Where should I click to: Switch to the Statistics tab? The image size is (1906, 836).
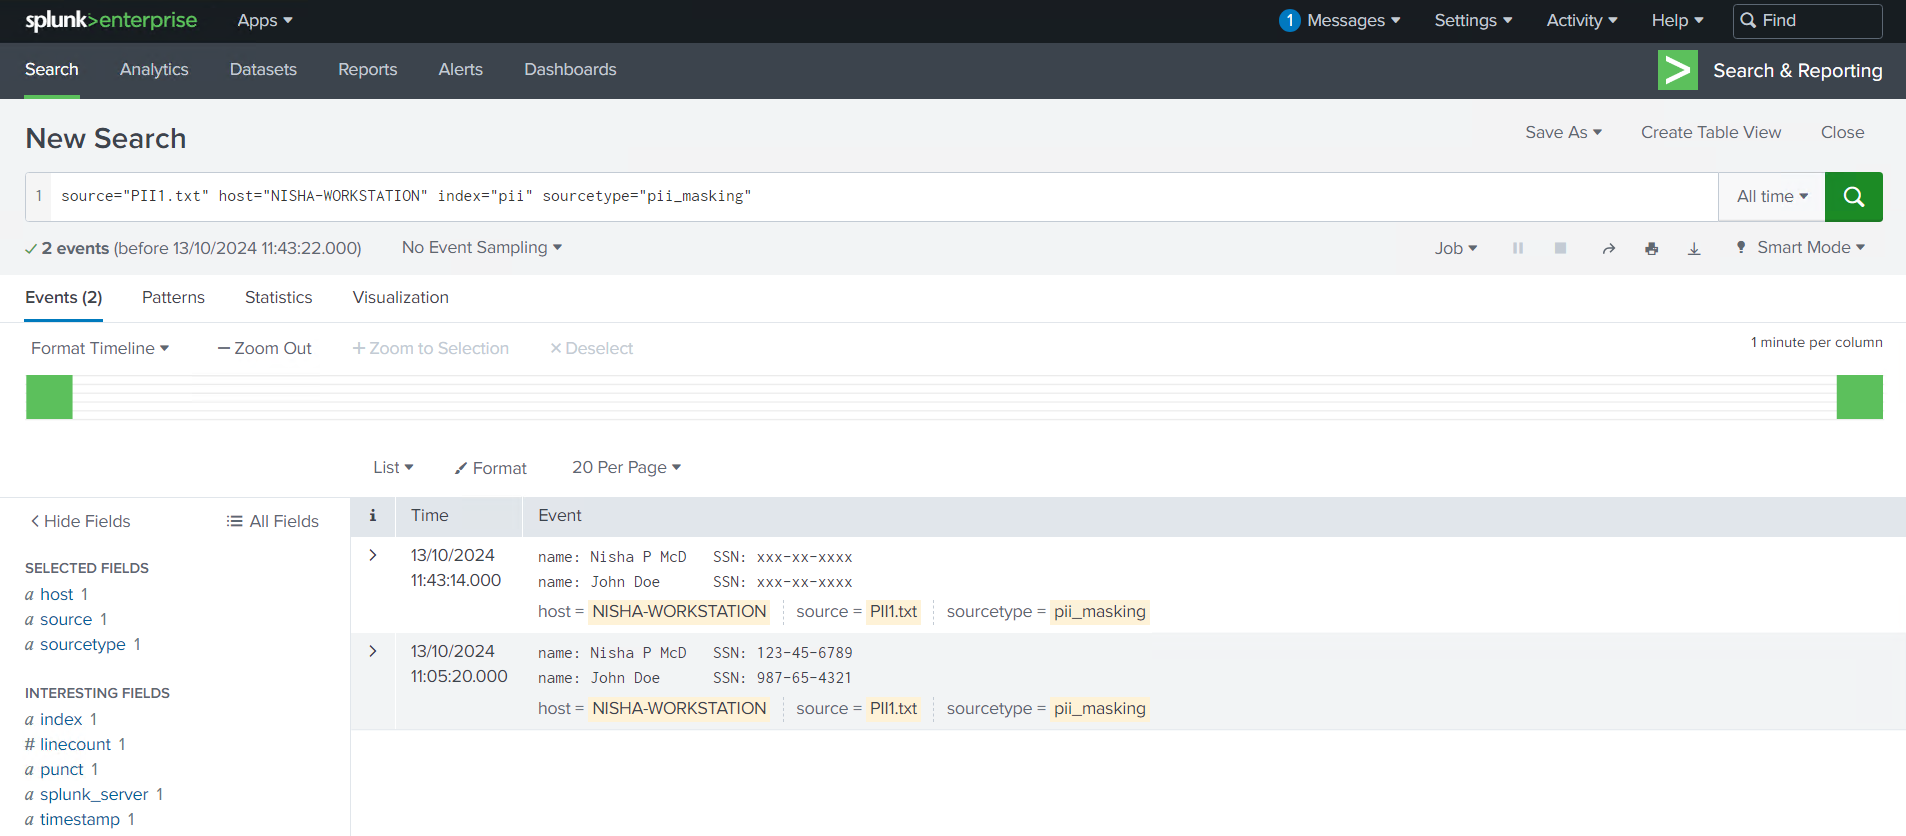(278, 298)
